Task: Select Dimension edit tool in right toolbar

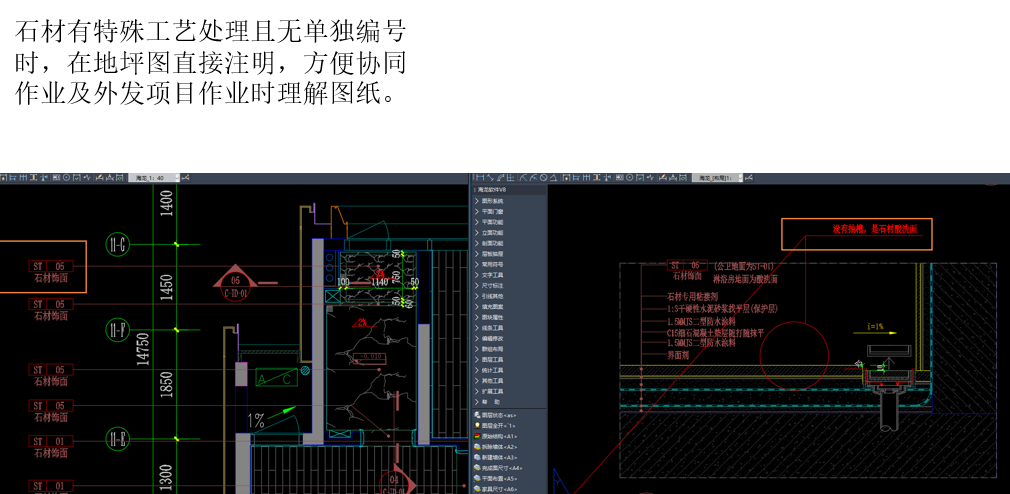Action: point(663,178)
